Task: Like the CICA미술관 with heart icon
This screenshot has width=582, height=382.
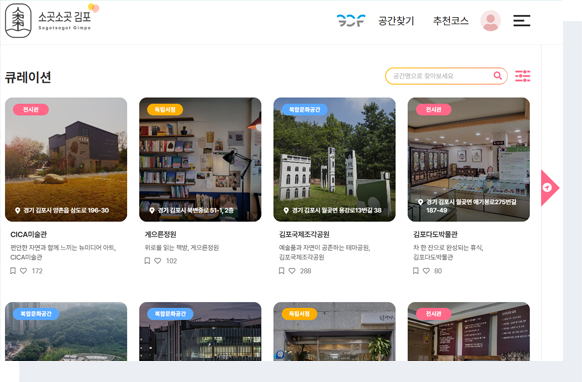Action: (23, 271)
